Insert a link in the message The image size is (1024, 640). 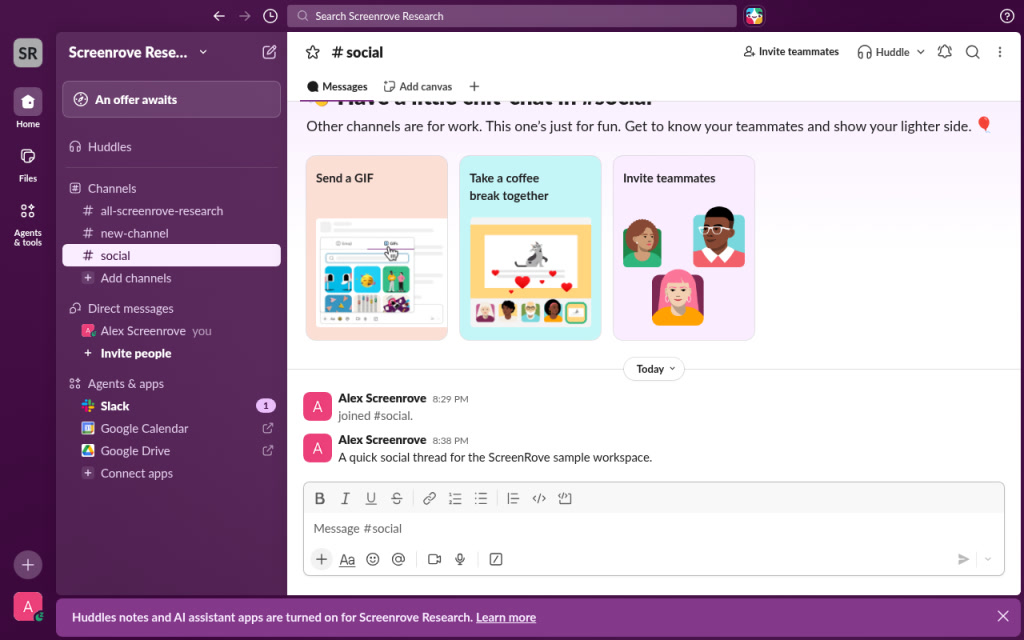429,499
